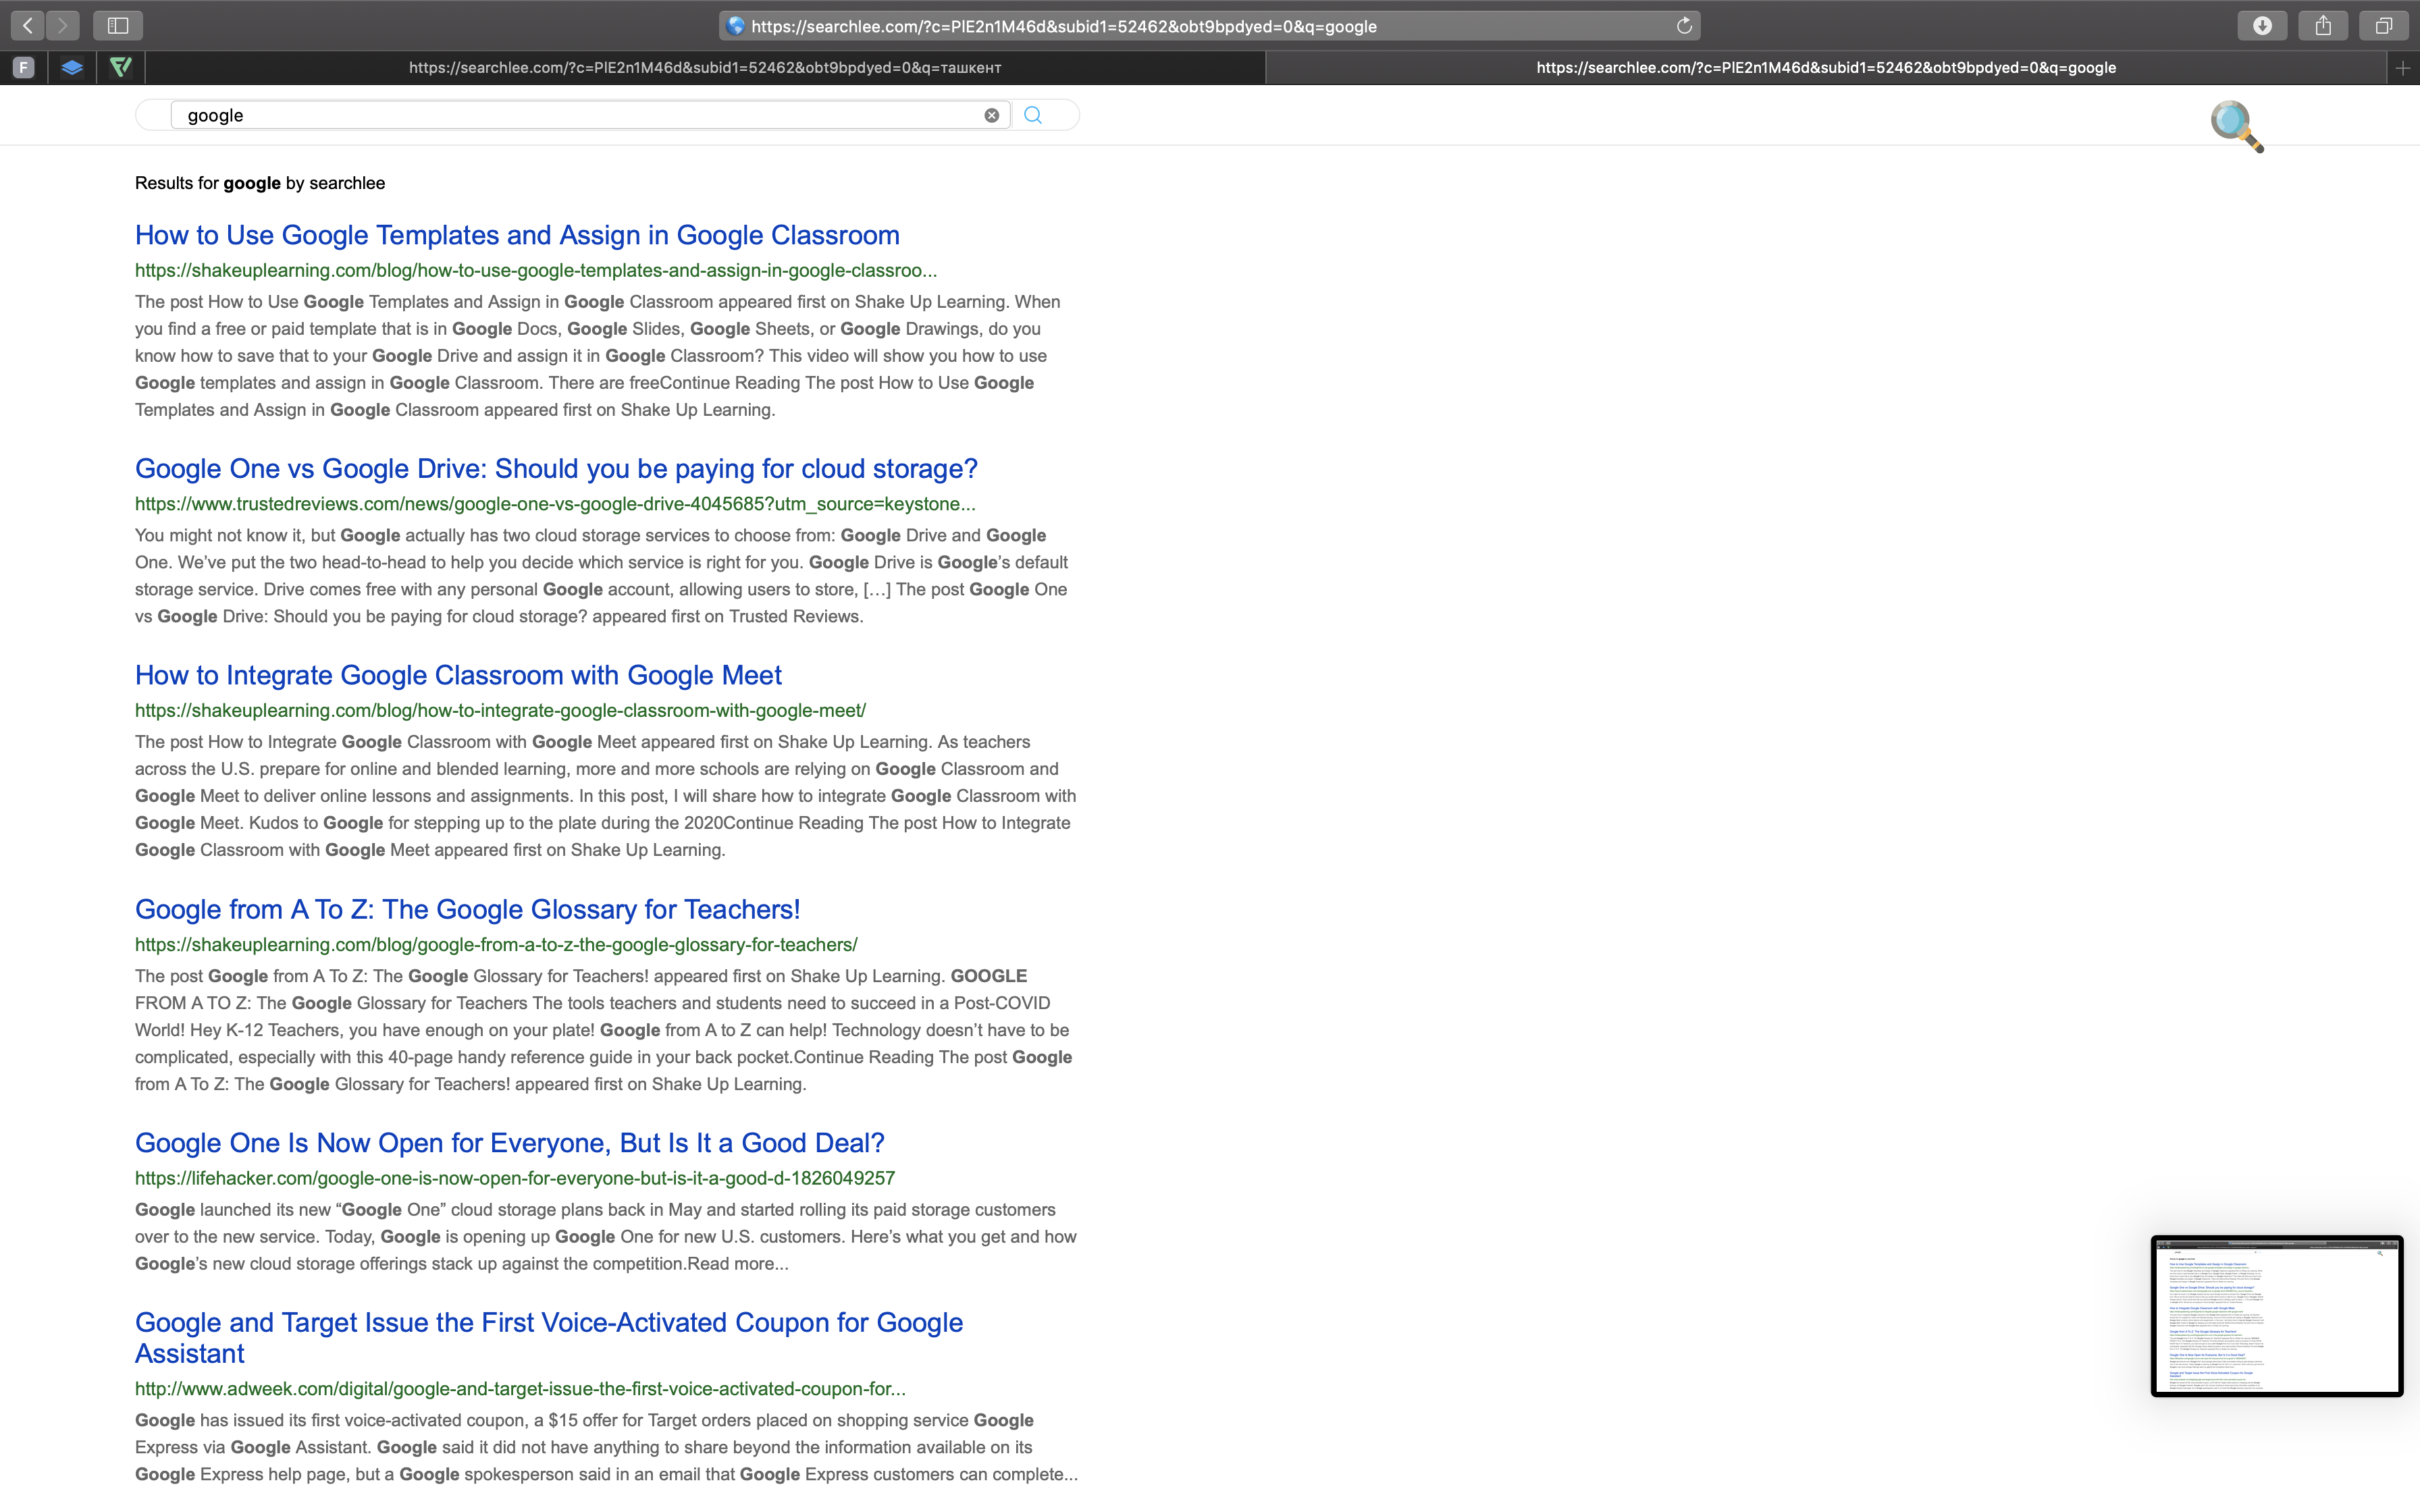Open the trustedreviews.com green URL
The image size is (2420, 1512).
pyautogui.click(x=555, y=504)
